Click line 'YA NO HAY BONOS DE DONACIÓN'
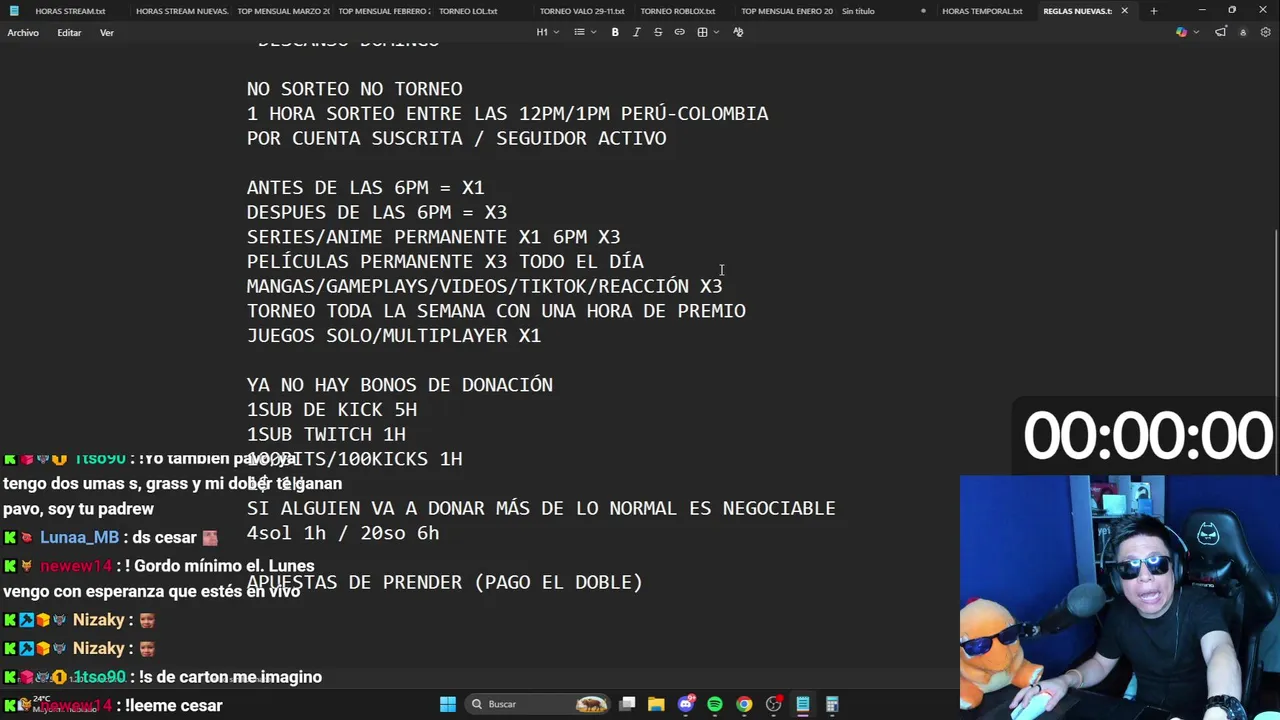The width and height of the screenshot is (1280, 720). pos(400,385)
